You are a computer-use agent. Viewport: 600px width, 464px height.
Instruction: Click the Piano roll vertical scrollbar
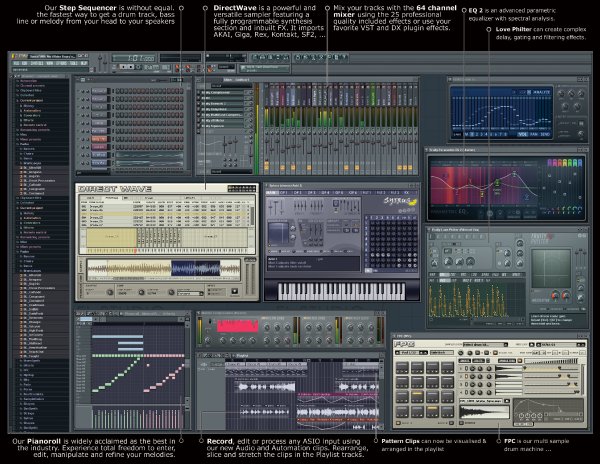click(187, 360)
